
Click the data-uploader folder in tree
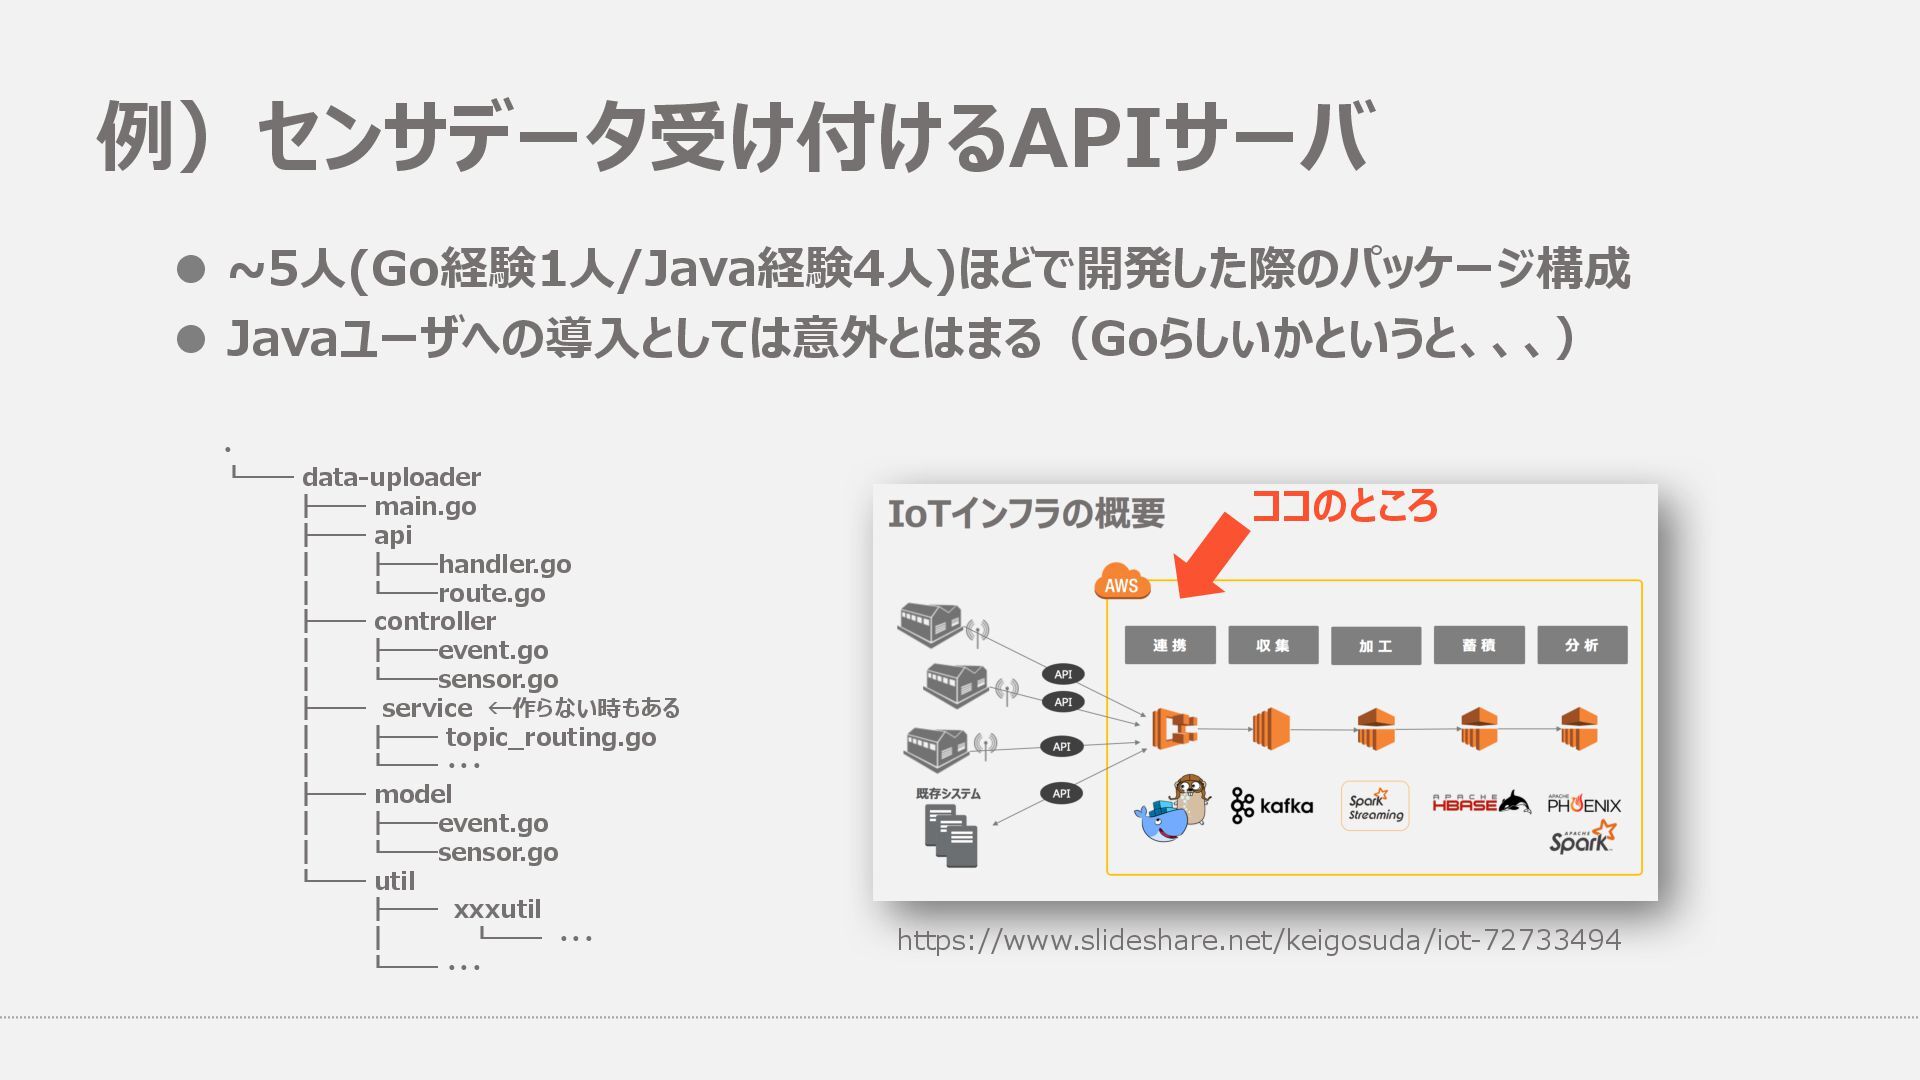(x=391, y=477)
